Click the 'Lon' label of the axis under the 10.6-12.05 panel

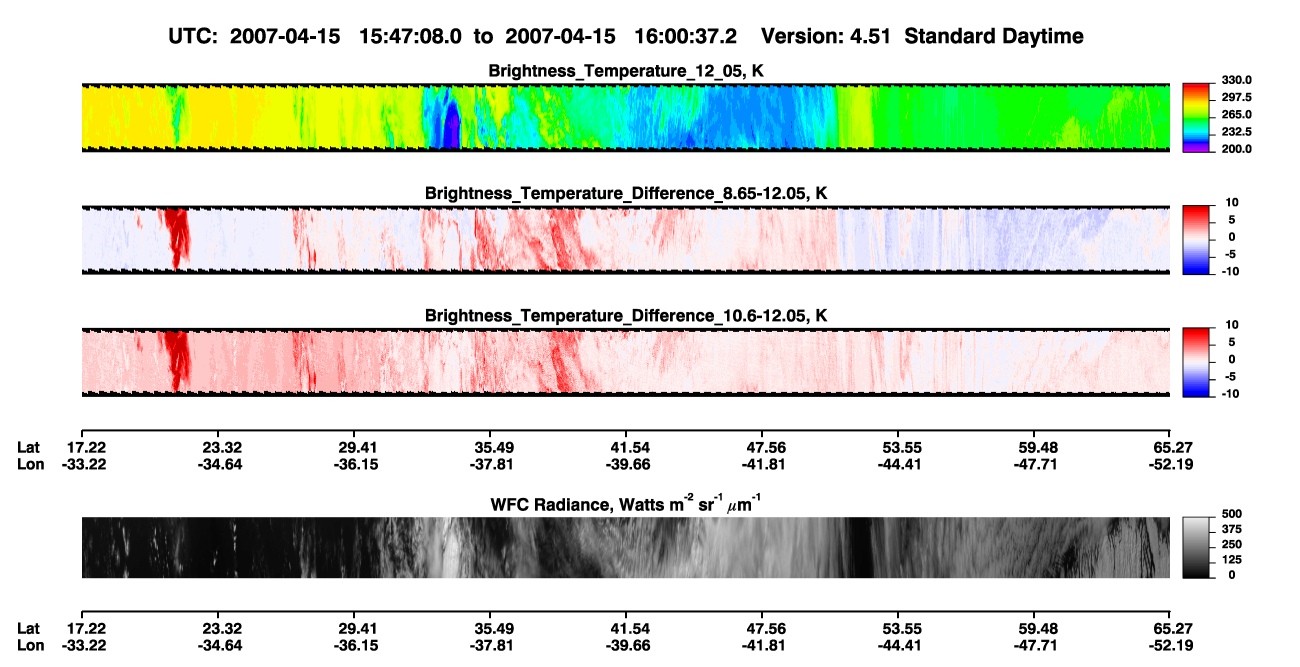tap(30, 464)
